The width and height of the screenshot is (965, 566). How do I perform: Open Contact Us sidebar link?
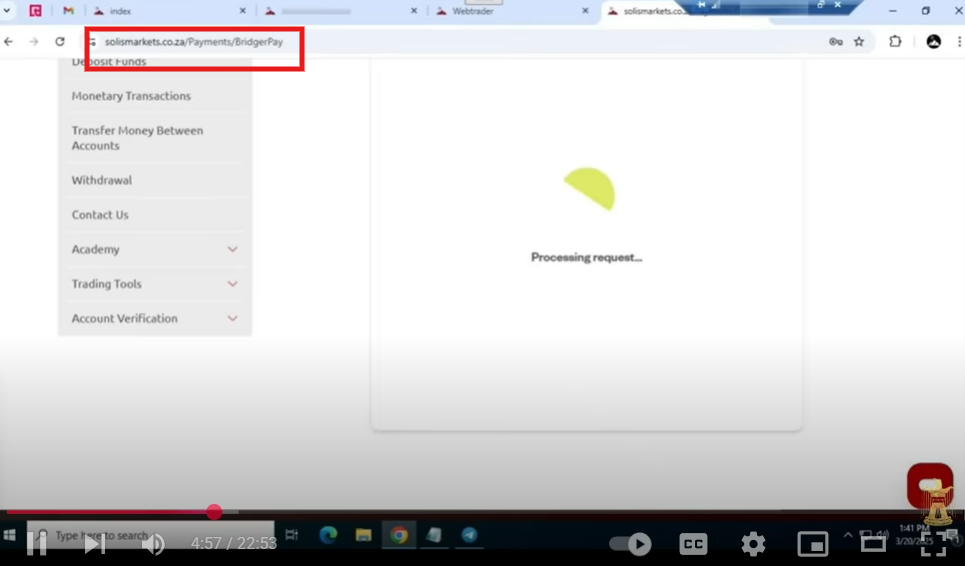tap(100, 215)
